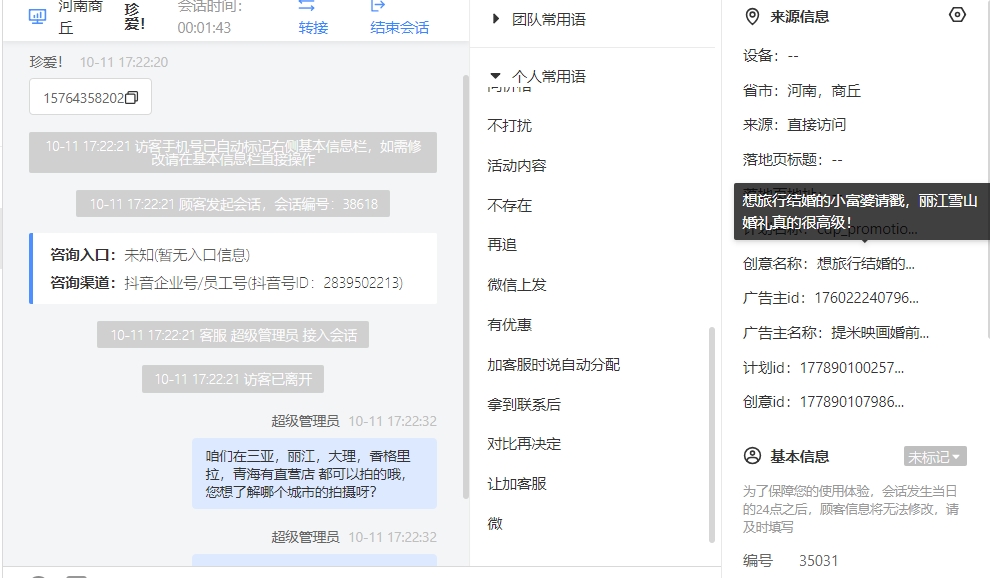Click the 来源 直接访问 entry
Viewport: 990px width, 578px height.
794,125
